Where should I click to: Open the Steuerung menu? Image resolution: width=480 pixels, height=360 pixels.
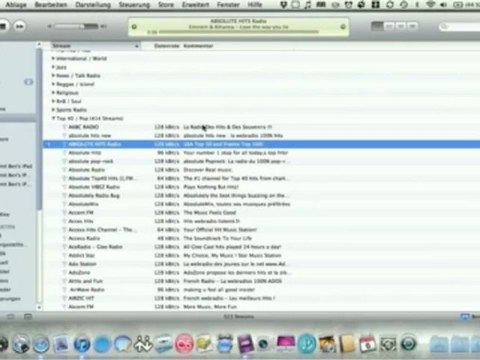(134, 5)
